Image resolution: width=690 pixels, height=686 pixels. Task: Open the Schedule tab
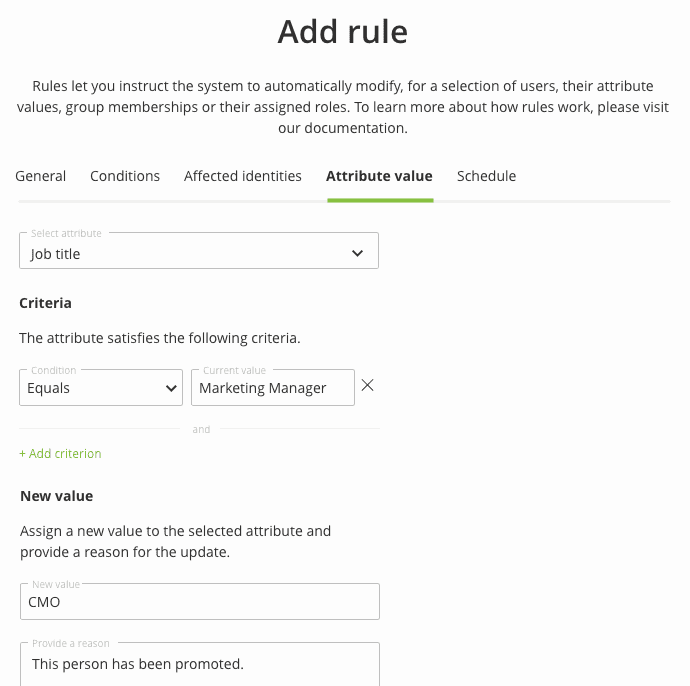point(486,176)
